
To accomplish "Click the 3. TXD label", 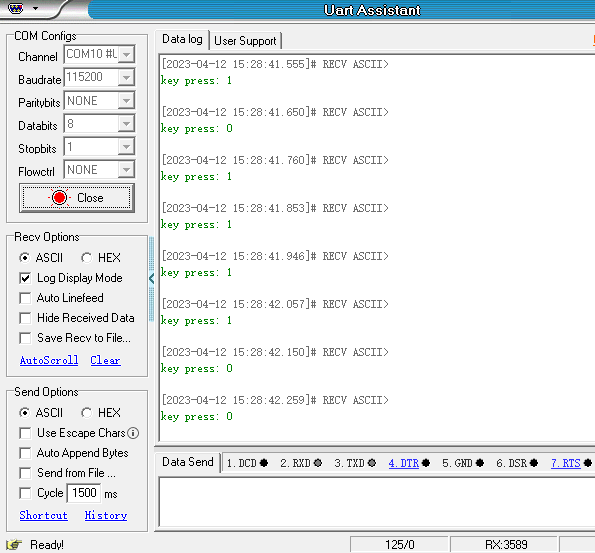I will point(349,463).
